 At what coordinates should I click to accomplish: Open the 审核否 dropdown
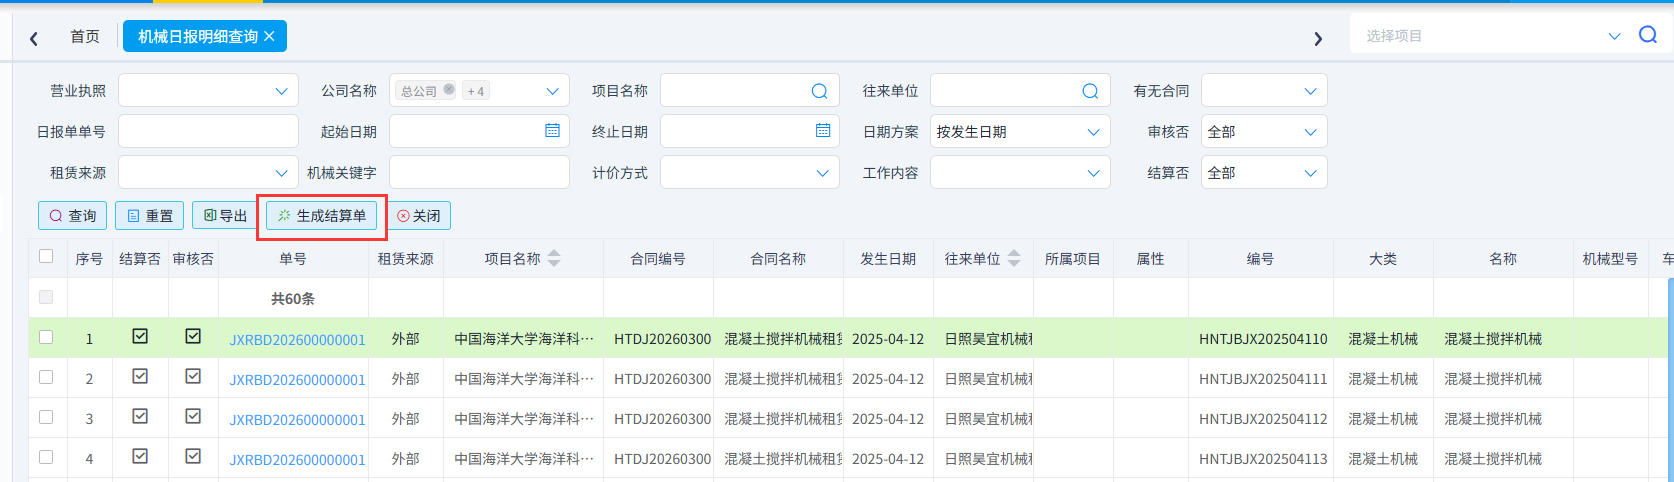(x=1264, y=131)
